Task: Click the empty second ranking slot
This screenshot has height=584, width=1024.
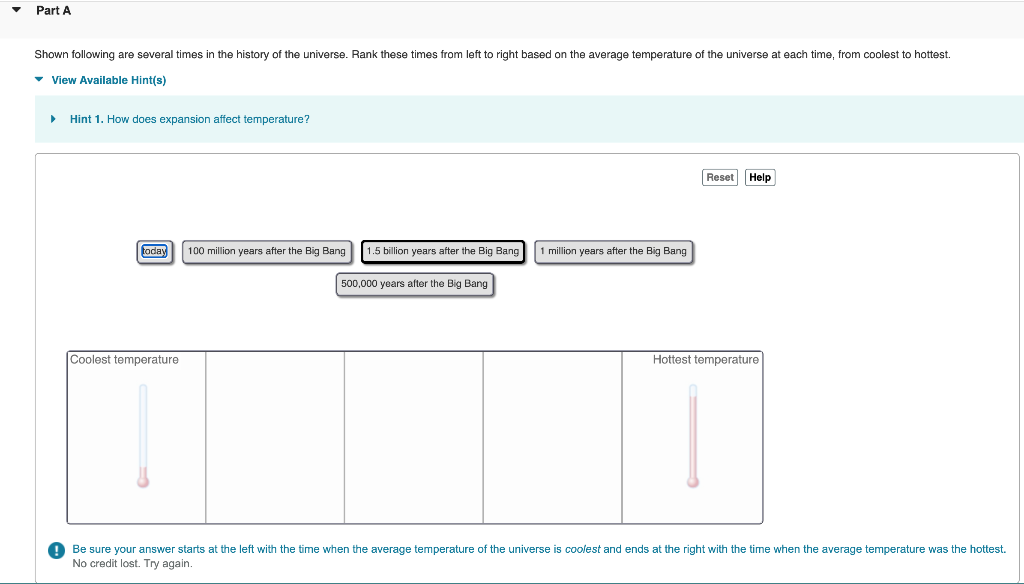Action: tap(274, 437)
